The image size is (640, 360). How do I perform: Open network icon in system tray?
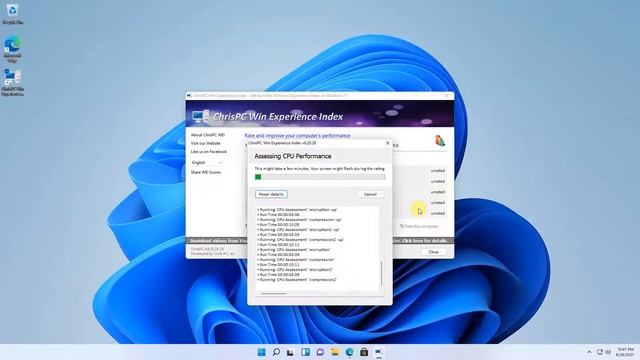600,352
